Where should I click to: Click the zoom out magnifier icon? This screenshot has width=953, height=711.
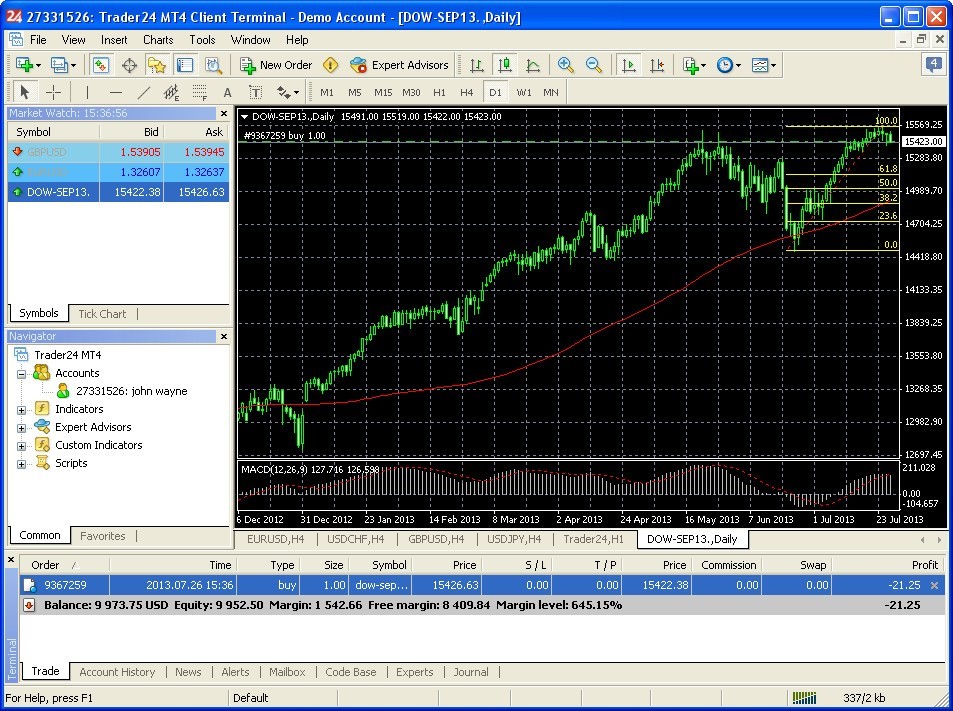(594, 65)
